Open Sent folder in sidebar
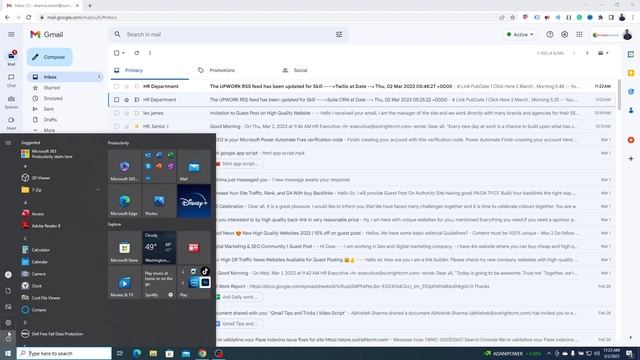Viewport: 640px width, 360px height. coord(49,109)
